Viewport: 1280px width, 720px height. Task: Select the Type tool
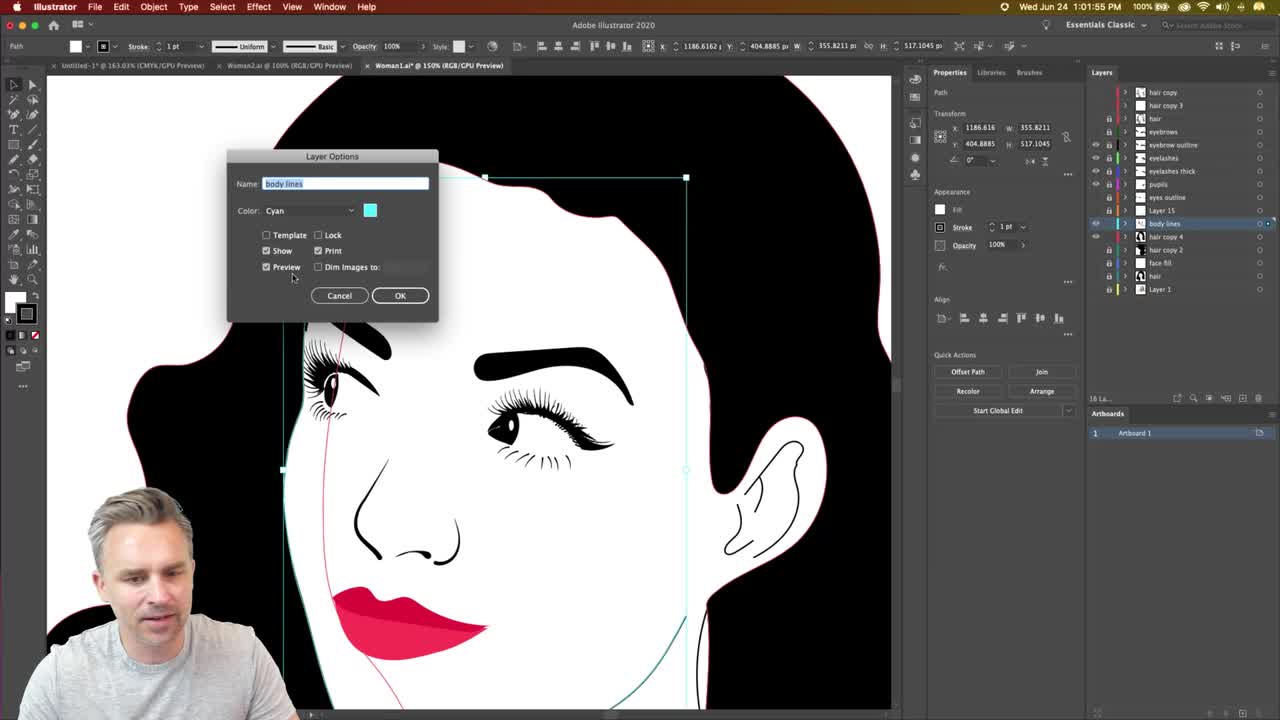[x=13, y=130]
